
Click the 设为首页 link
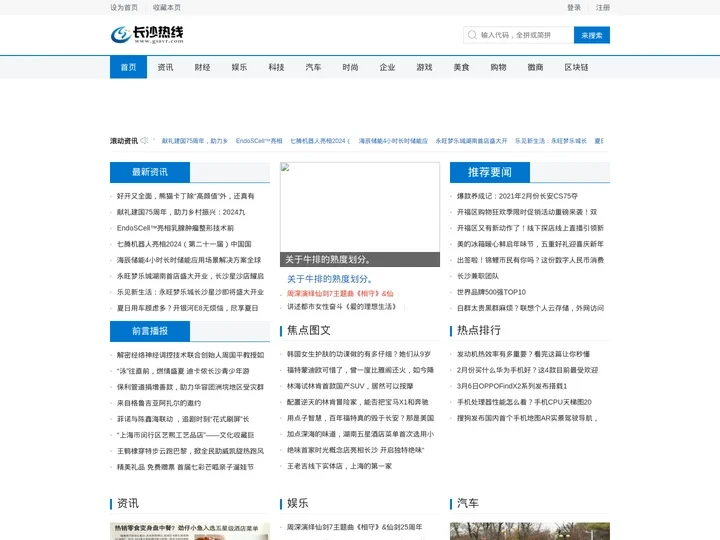pos(124,7)
